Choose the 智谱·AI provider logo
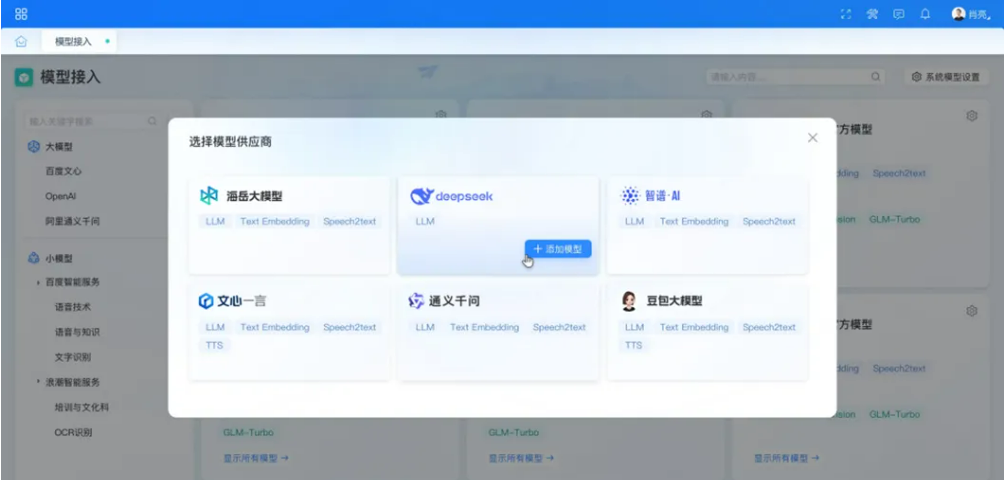Viewport: 1005px width, 480px height. click(630, 196)
